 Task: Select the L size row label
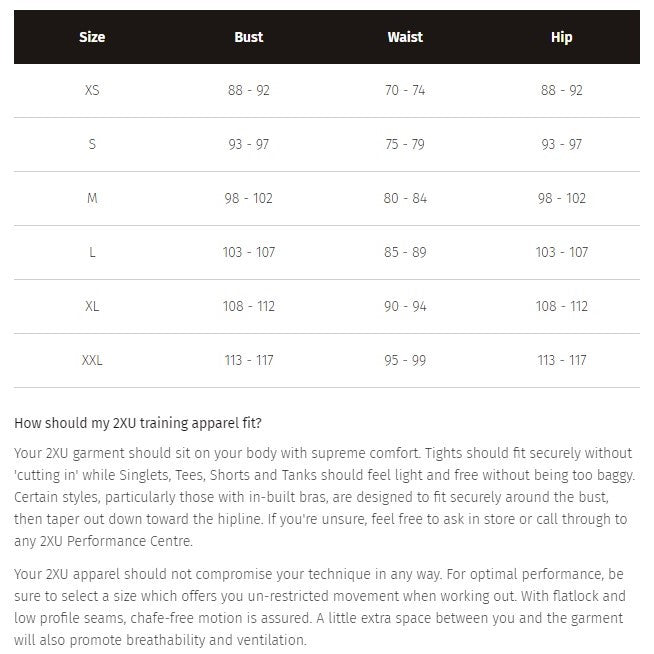[x=92, y=252]
